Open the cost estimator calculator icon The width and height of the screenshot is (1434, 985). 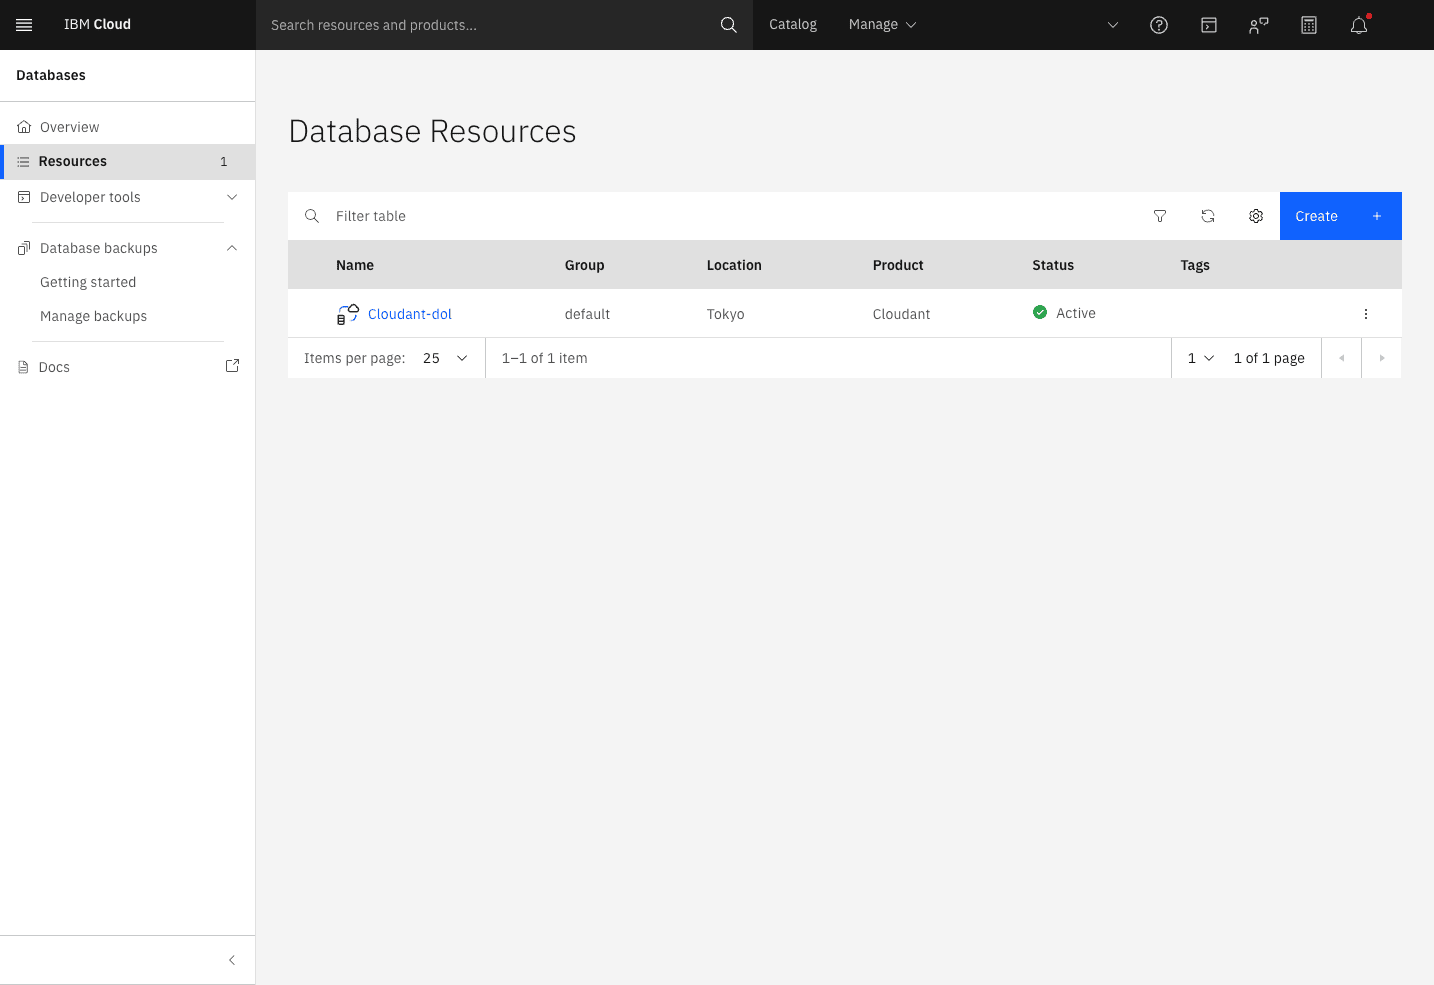(x=1309, y=25)
